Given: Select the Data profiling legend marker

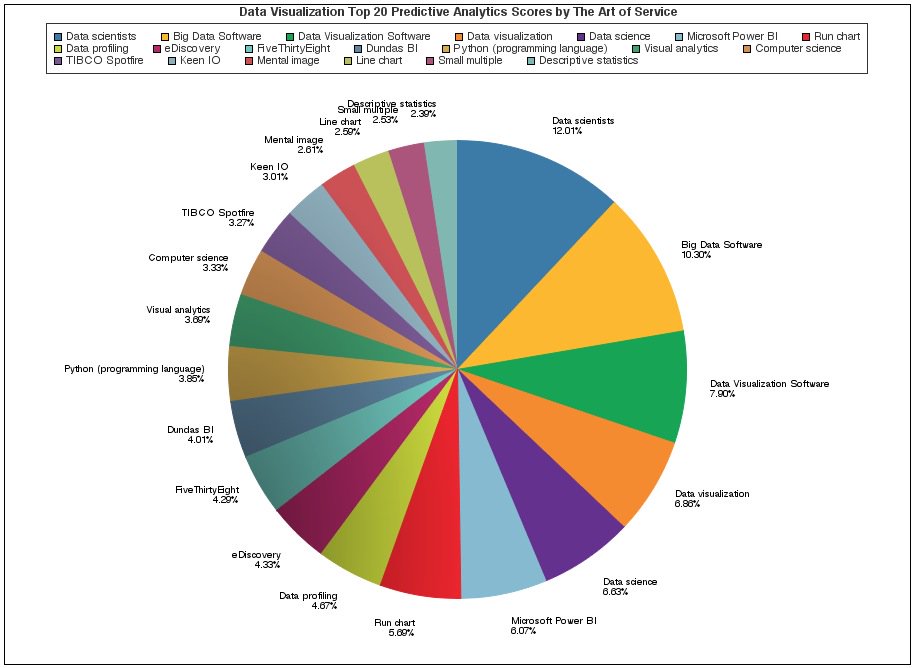Looking at the screenshot, I should [x=58, y=50].
